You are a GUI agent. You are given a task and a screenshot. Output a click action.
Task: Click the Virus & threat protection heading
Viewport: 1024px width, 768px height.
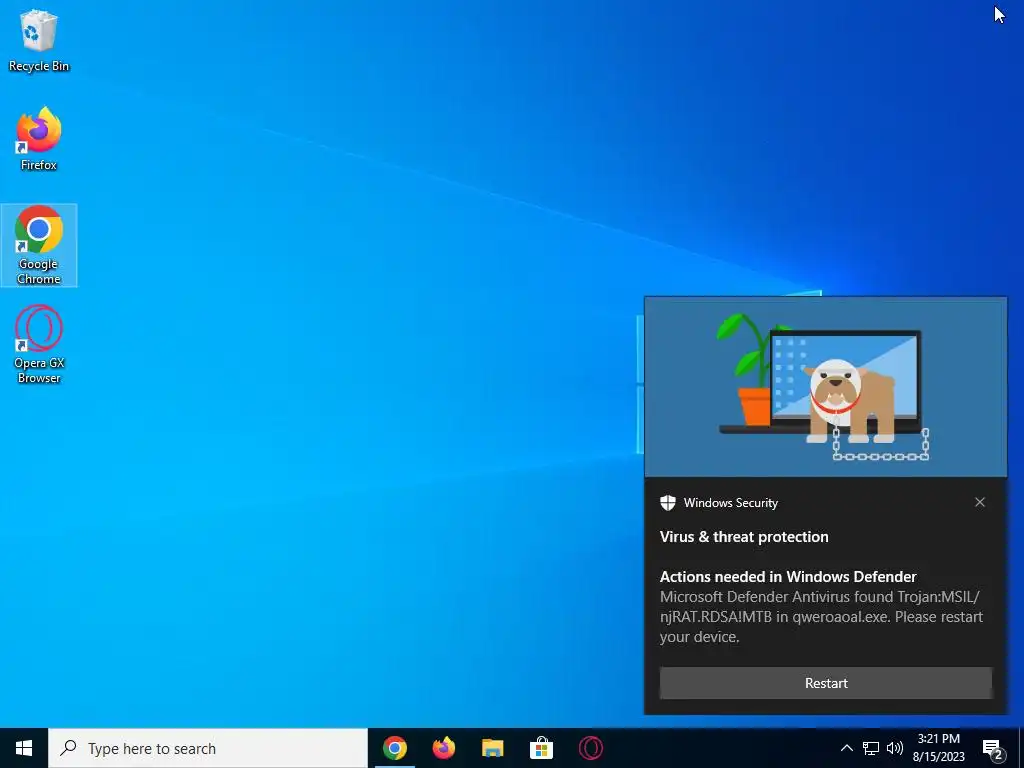(x=744, y=537)
